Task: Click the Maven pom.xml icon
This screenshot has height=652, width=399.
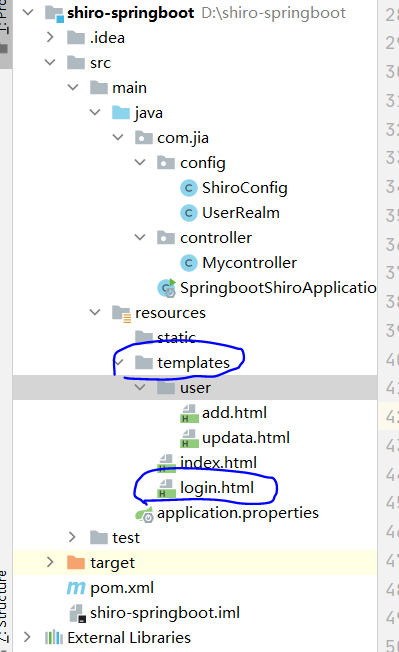Action: pyautogui.click(x=76, y=588)
